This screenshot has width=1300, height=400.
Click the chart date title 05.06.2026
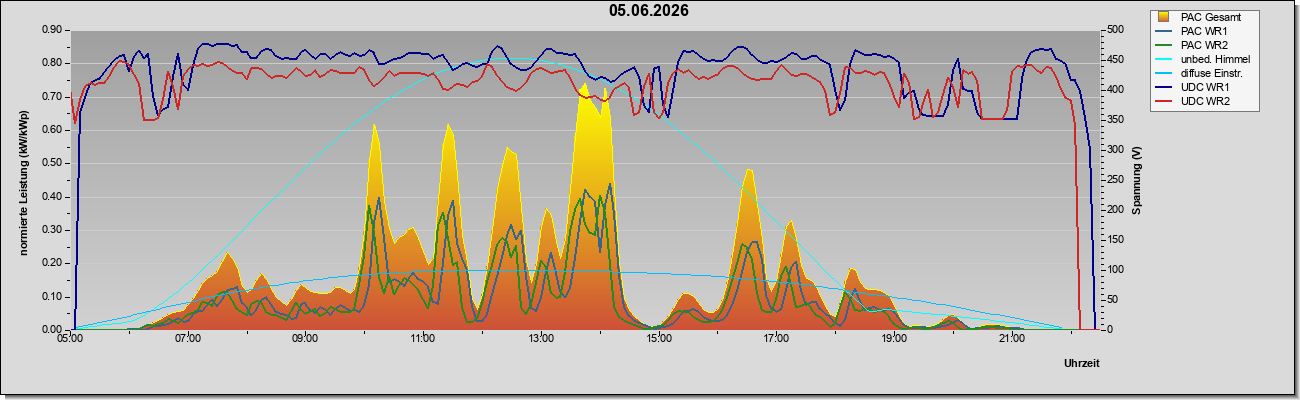click(x=648, y=11)
